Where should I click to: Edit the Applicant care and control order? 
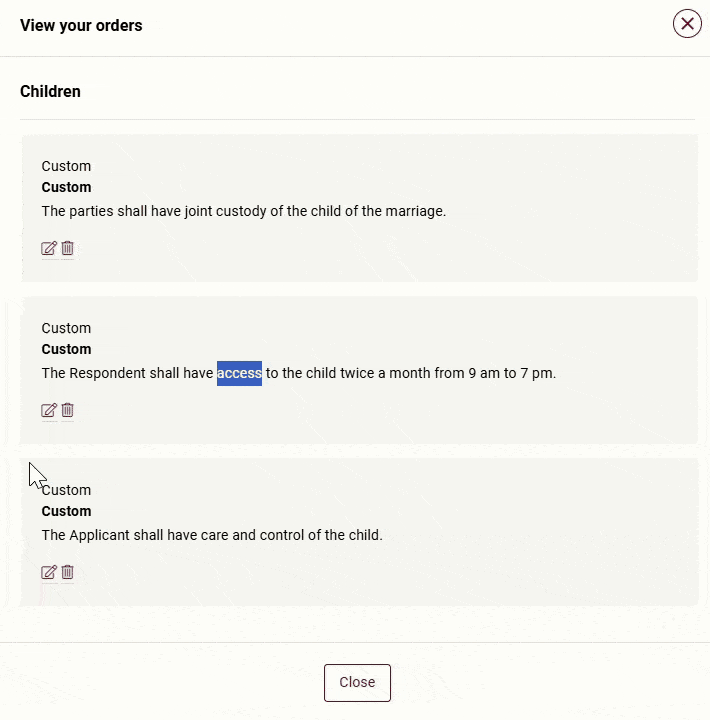48,572
